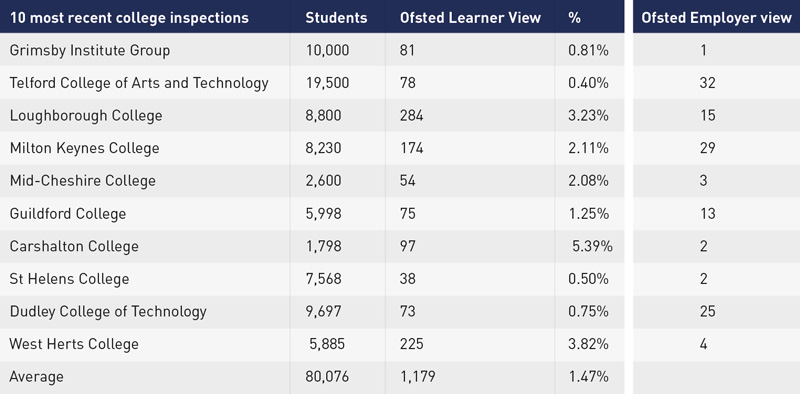Image resolution: width=800 pixels, height=394 pixels.
Task: Click Telford College of Arts and Technology
Action: [x=139, y=83]
